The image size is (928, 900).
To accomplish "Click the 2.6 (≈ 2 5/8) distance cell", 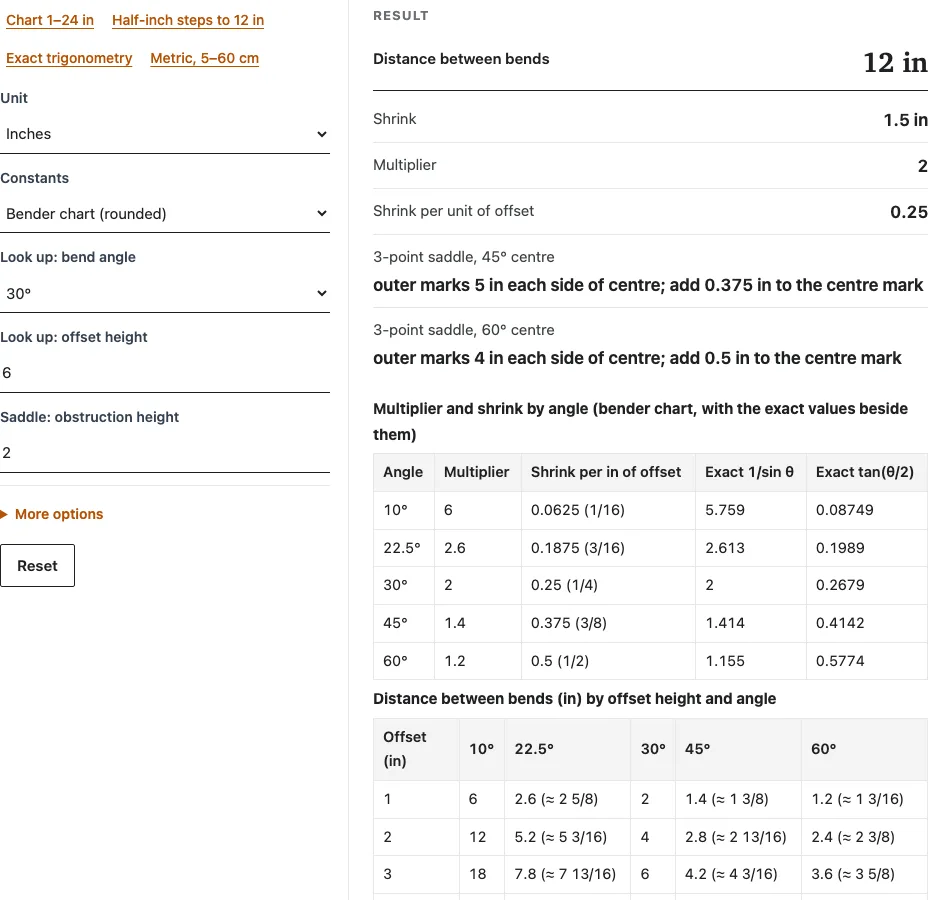I will [568, 799].
